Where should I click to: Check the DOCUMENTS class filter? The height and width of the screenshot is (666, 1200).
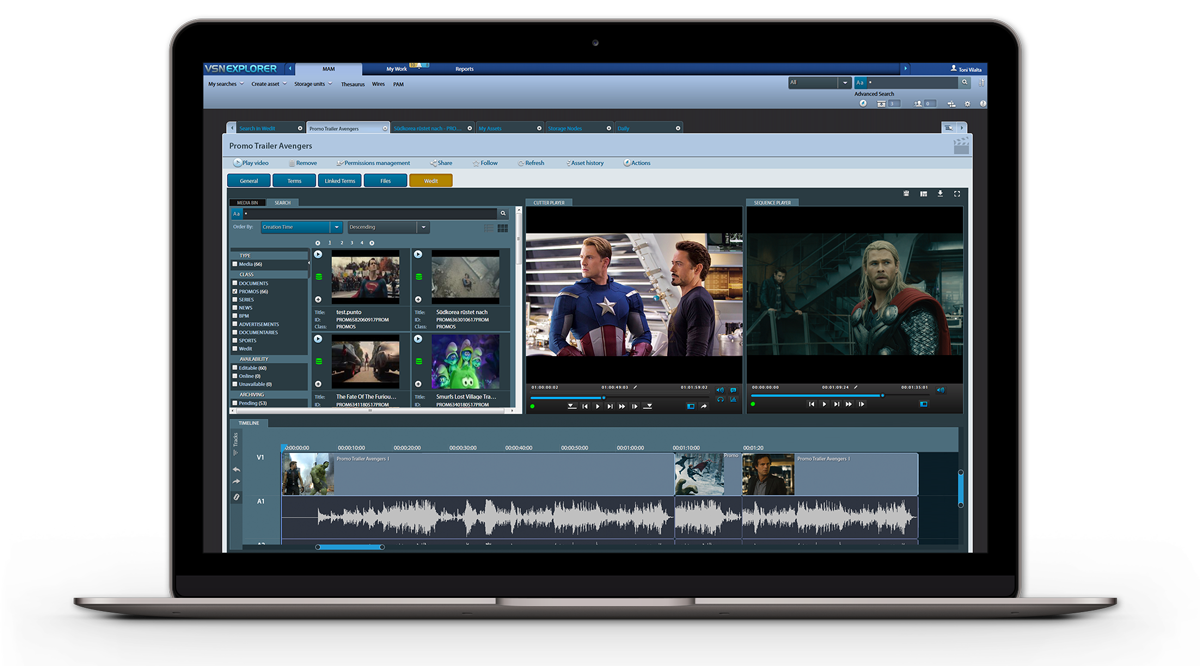tap(235, 283)
